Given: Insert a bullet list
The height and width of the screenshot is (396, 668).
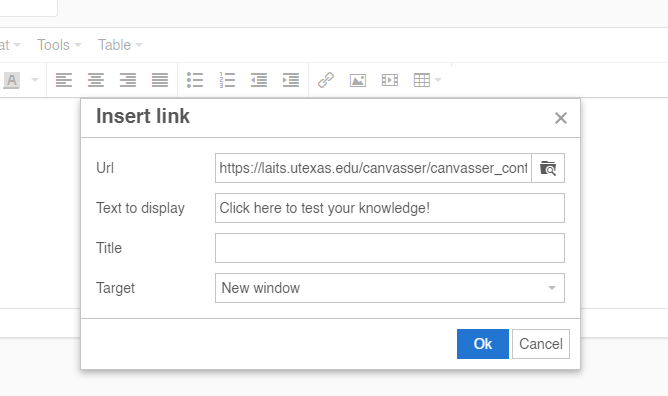Looking at the screenshot, I should (195, 80).
